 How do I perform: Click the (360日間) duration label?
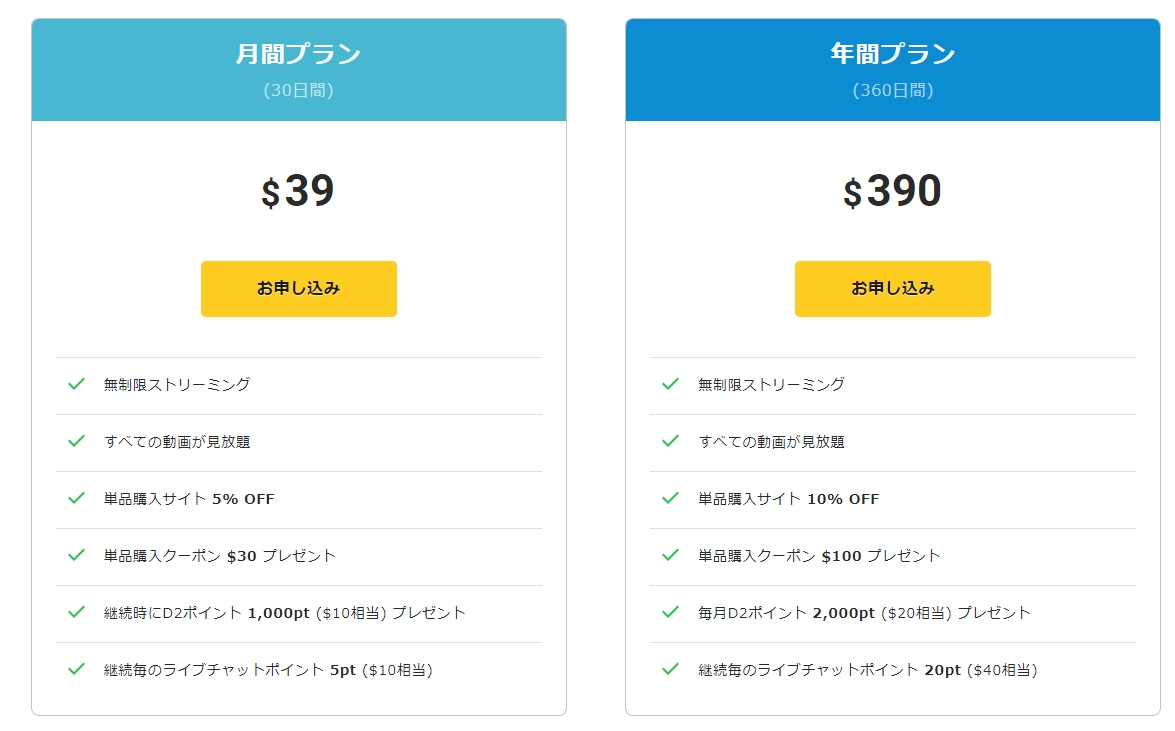pos(892,90)
